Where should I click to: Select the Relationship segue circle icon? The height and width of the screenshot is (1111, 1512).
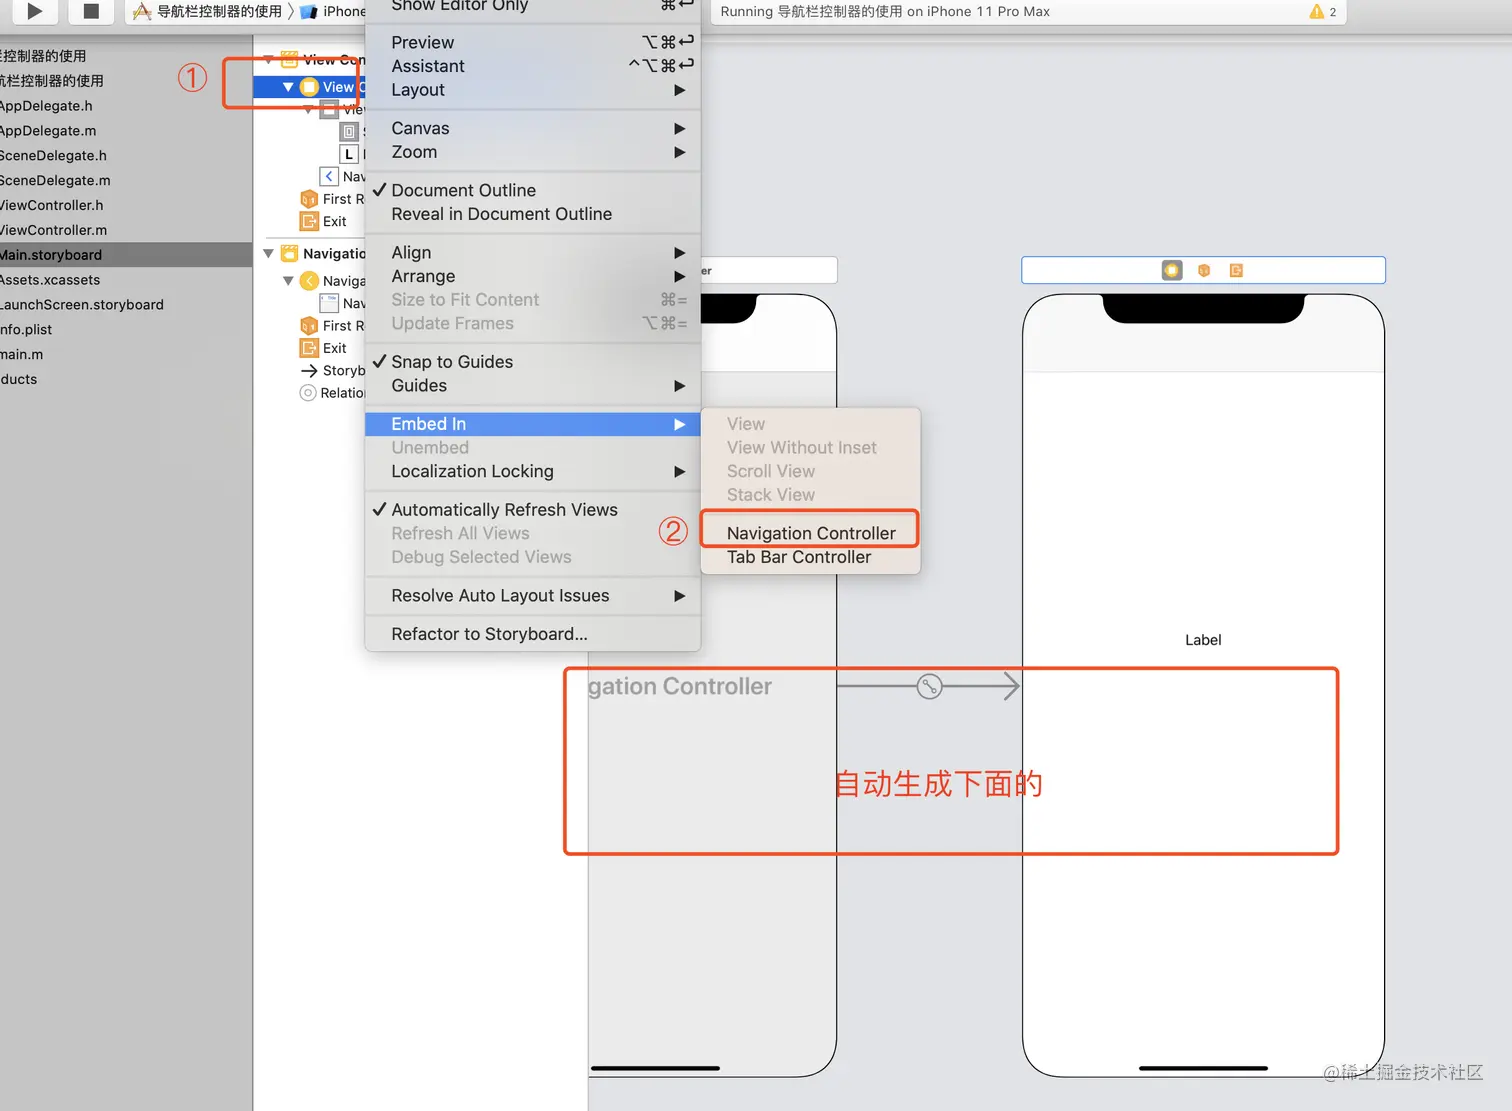(308, 393)
